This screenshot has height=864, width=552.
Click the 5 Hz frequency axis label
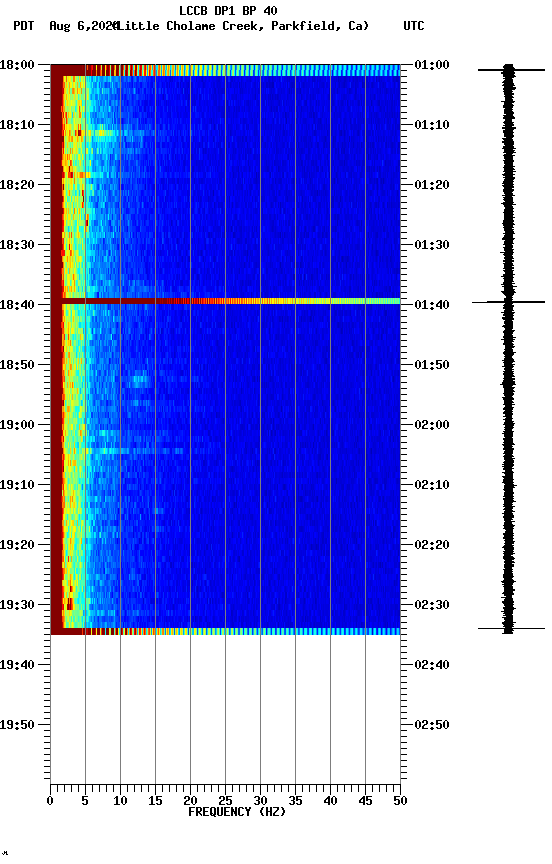pyautogui.click(x=85, y=801)
